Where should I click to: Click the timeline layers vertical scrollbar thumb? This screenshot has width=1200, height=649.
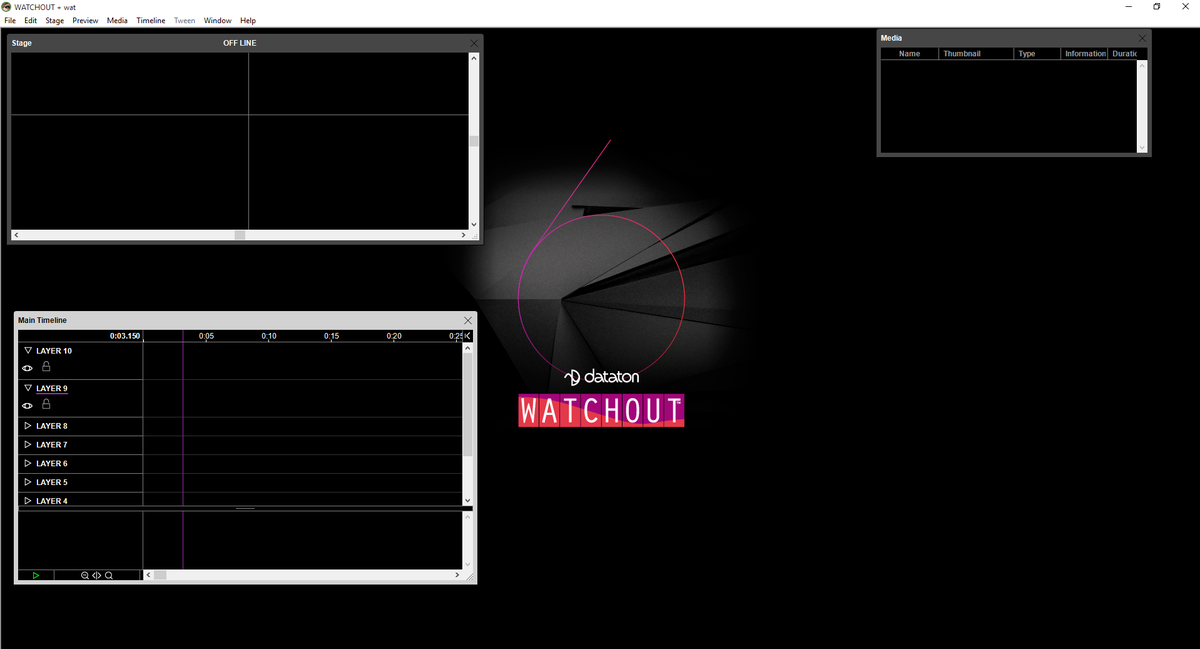(467, 405)
